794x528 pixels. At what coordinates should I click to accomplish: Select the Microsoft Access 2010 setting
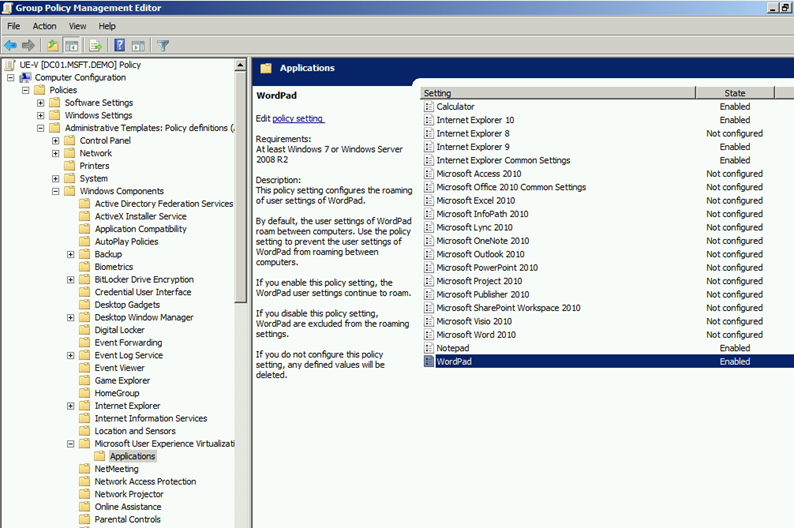click(x=479, y=174)
